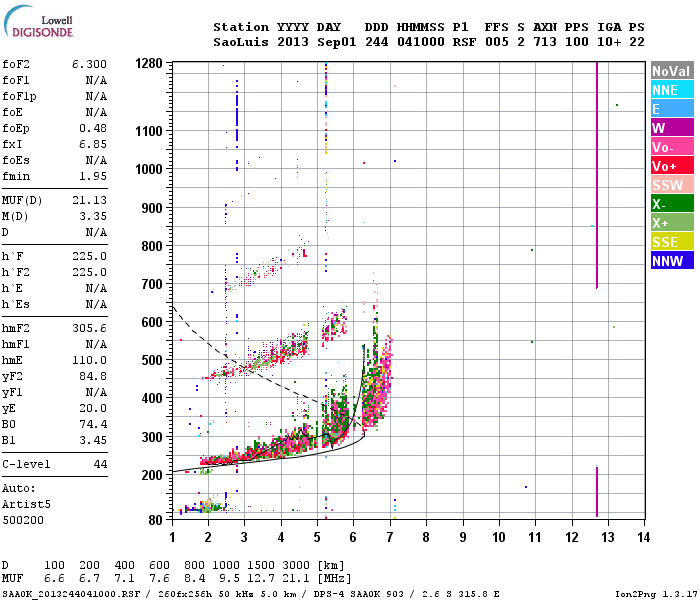Click the 14 label on frequency axis
Image resolution: width=700 pixels, height=600 pixels.
643,537
